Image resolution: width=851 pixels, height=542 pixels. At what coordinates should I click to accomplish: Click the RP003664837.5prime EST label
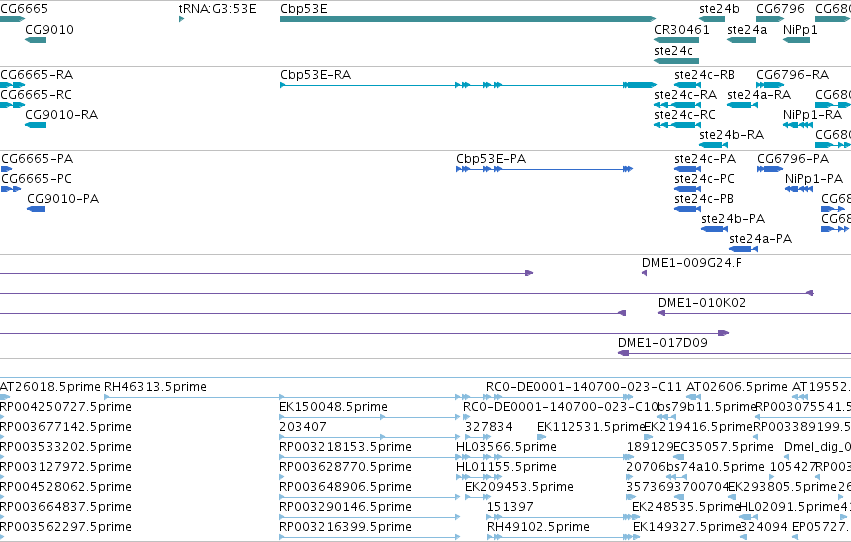tap(66, 507)
